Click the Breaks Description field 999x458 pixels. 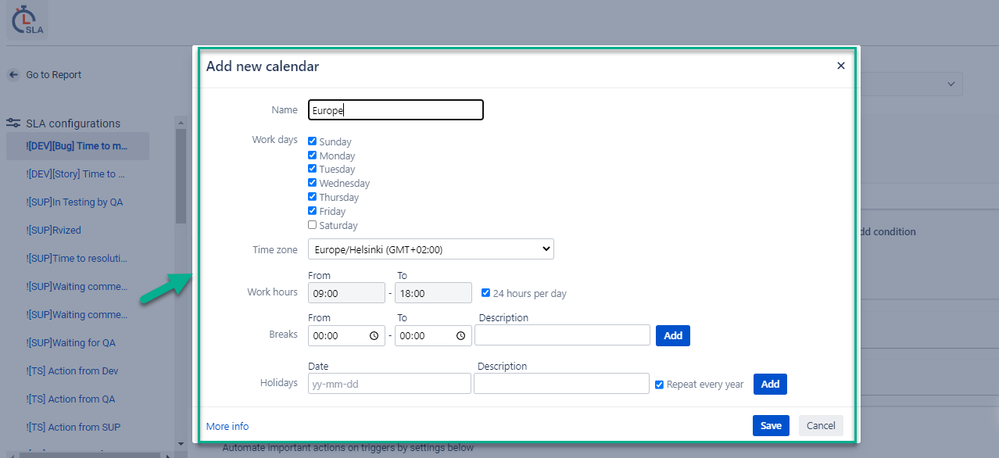(562, 336)
